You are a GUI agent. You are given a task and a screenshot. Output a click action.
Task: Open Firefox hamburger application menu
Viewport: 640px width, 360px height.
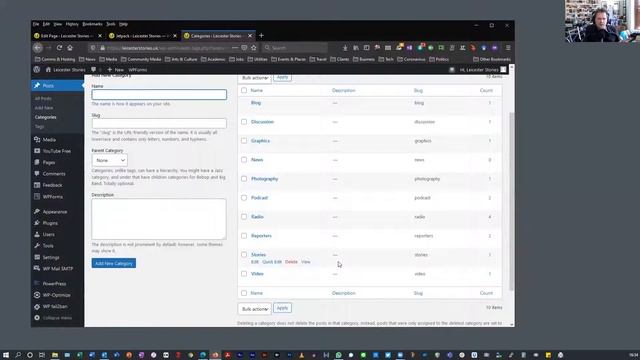508,48
